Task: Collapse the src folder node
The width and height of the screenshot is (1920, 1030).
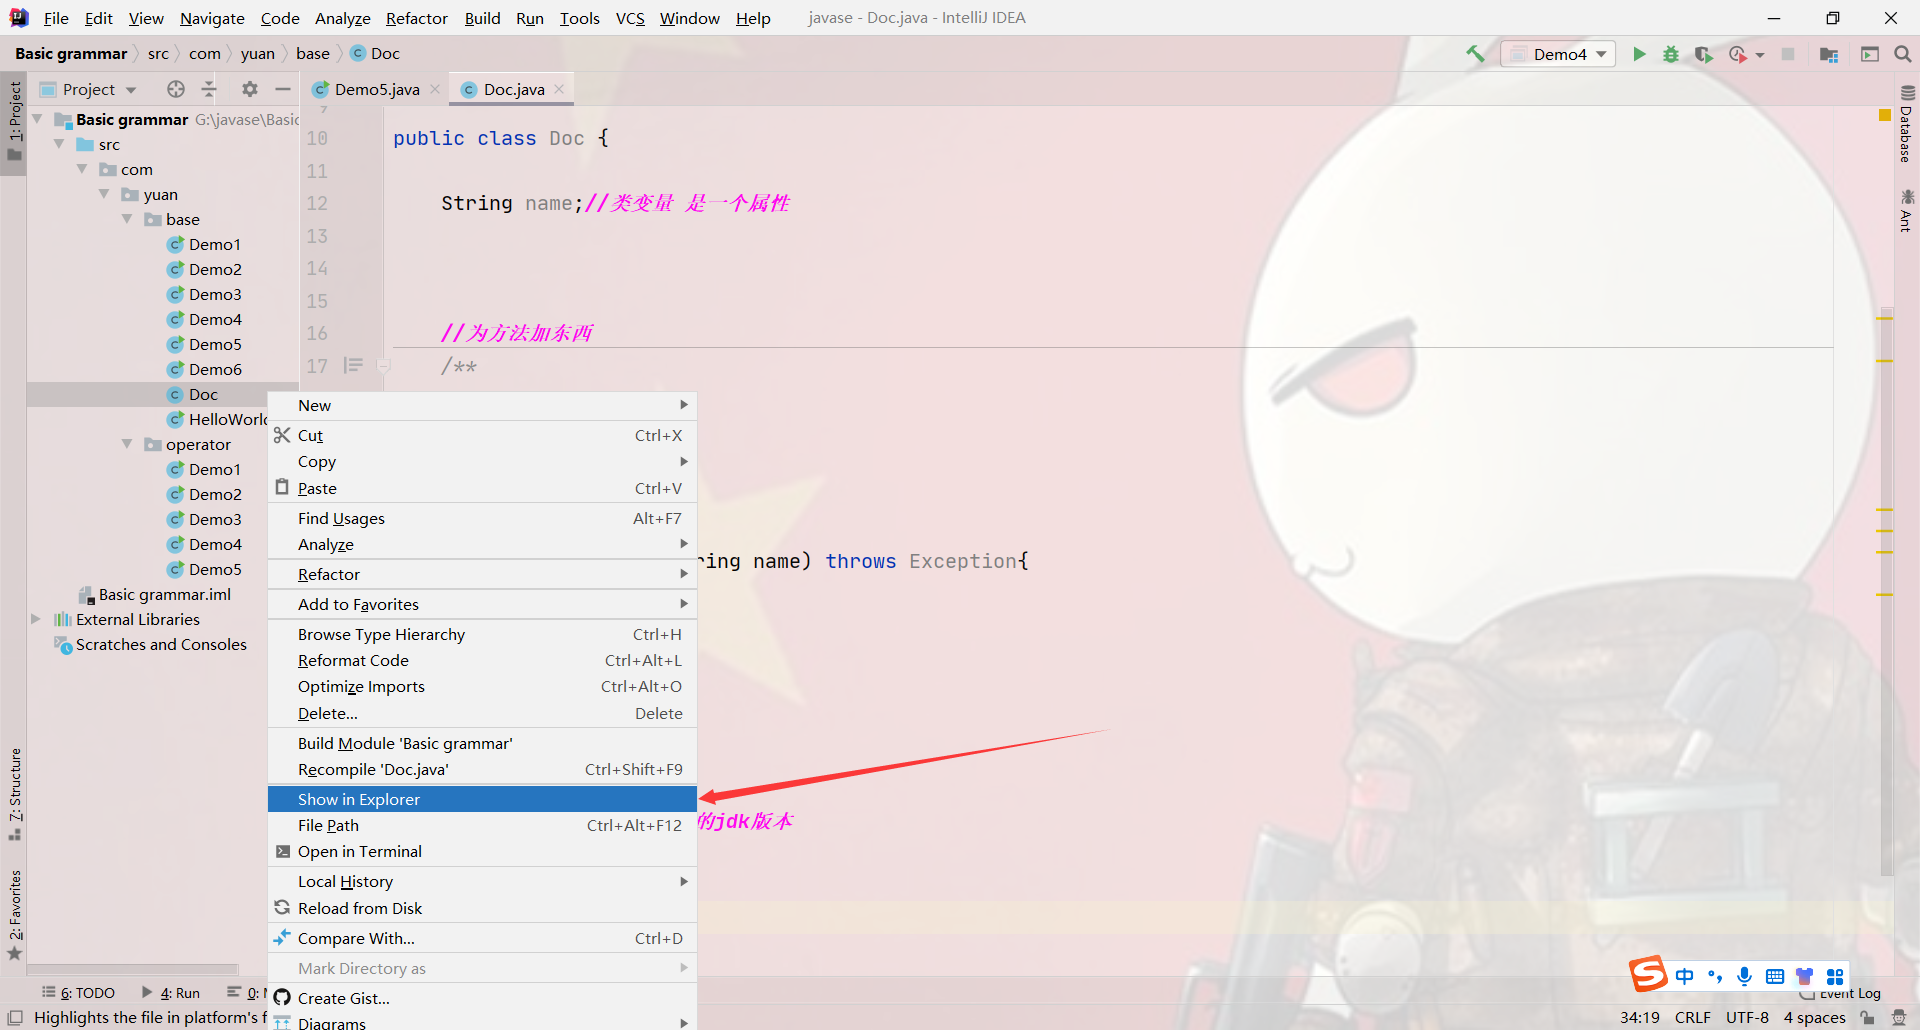Action: pyautogui.click(x=59, y=144)
